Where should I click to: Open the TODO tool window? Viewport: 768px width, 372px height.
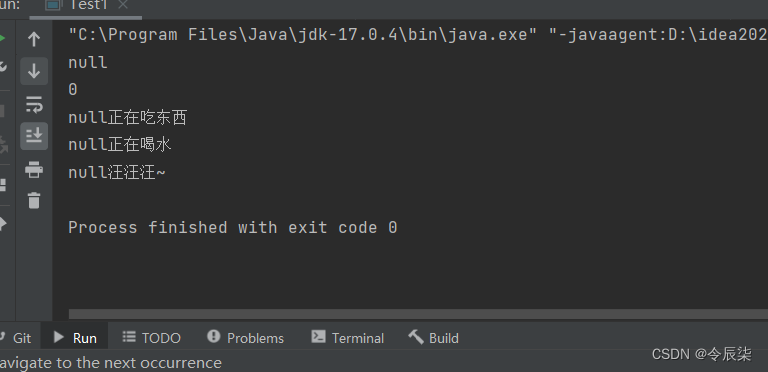click(x=151, y=338)
